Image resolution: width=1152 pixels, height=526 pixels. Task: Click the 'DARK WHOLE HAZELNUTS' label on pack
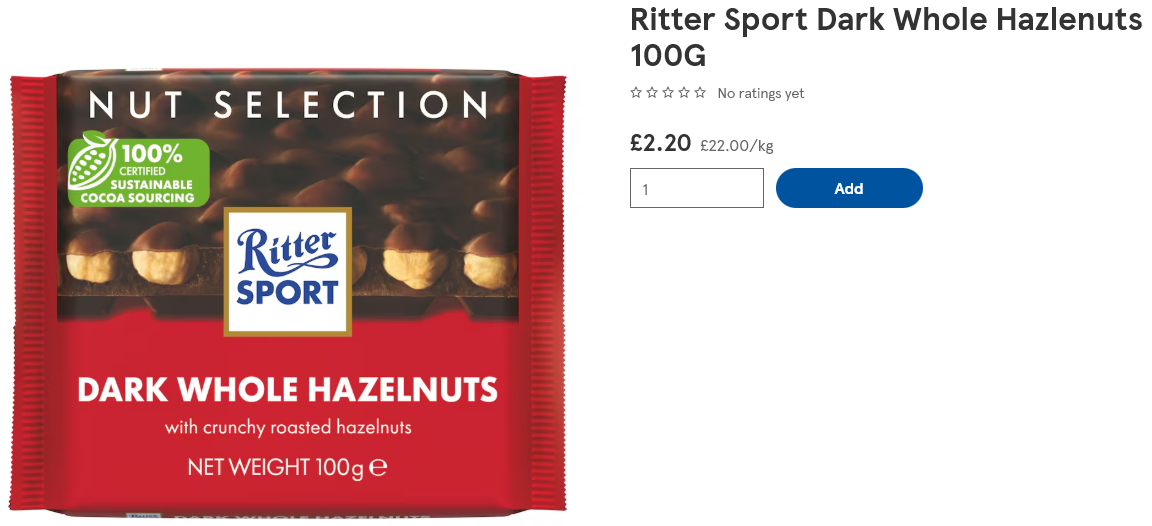287,390
